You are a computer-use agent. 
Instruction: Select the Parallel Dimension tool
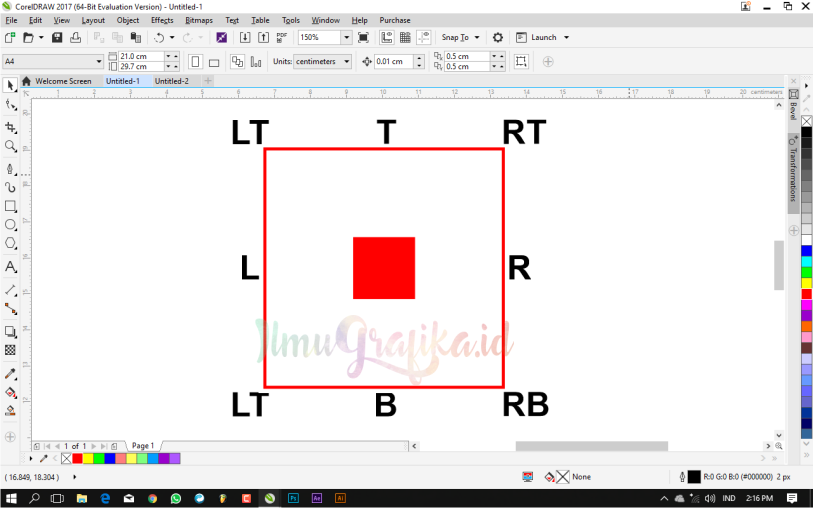10,290
